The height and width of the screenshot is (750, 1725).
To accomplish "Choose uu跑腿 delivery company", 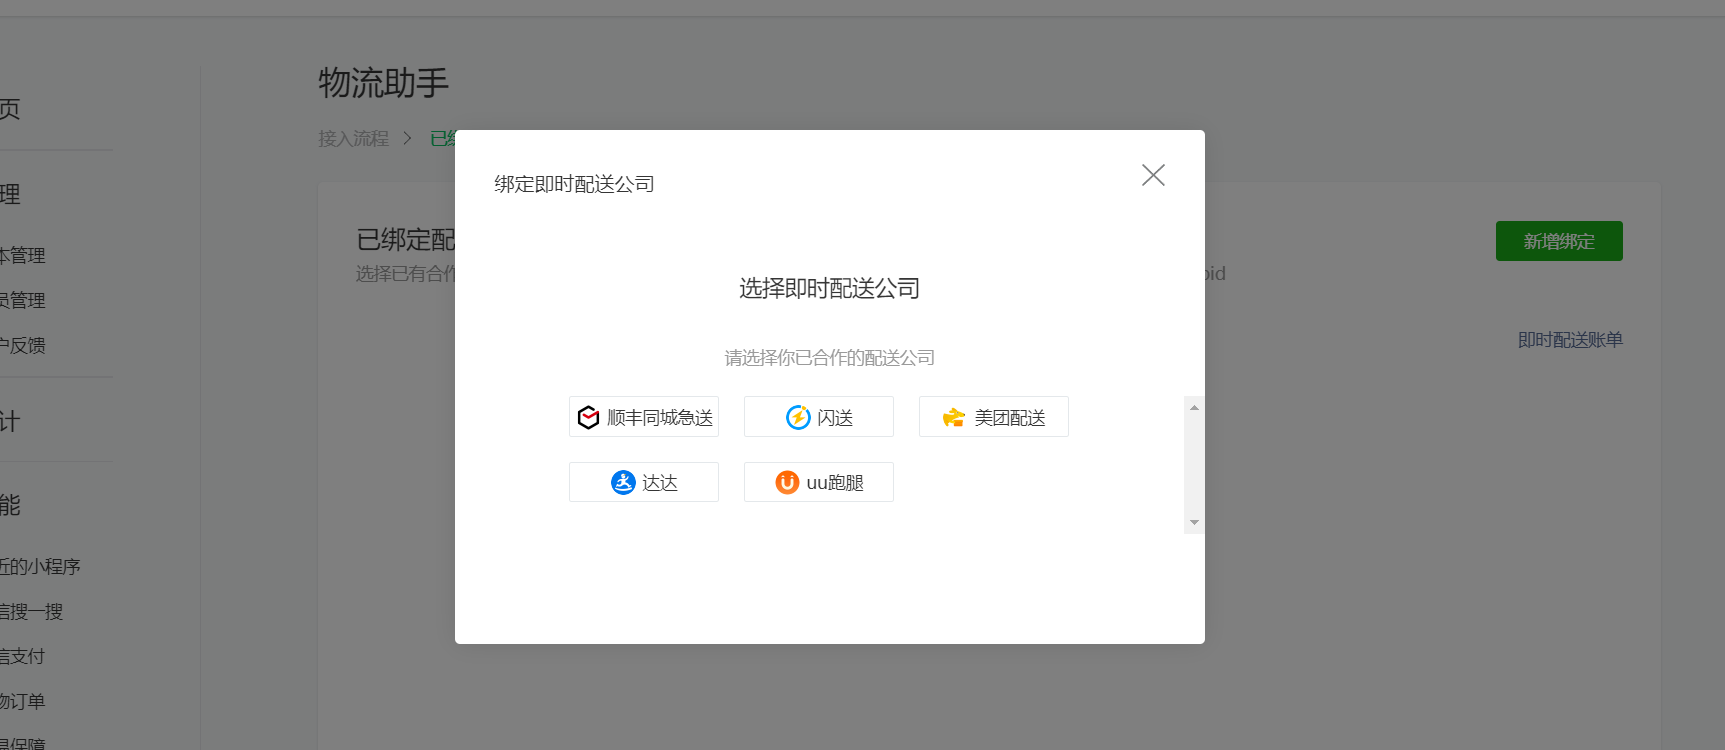I will pos(818,482).
